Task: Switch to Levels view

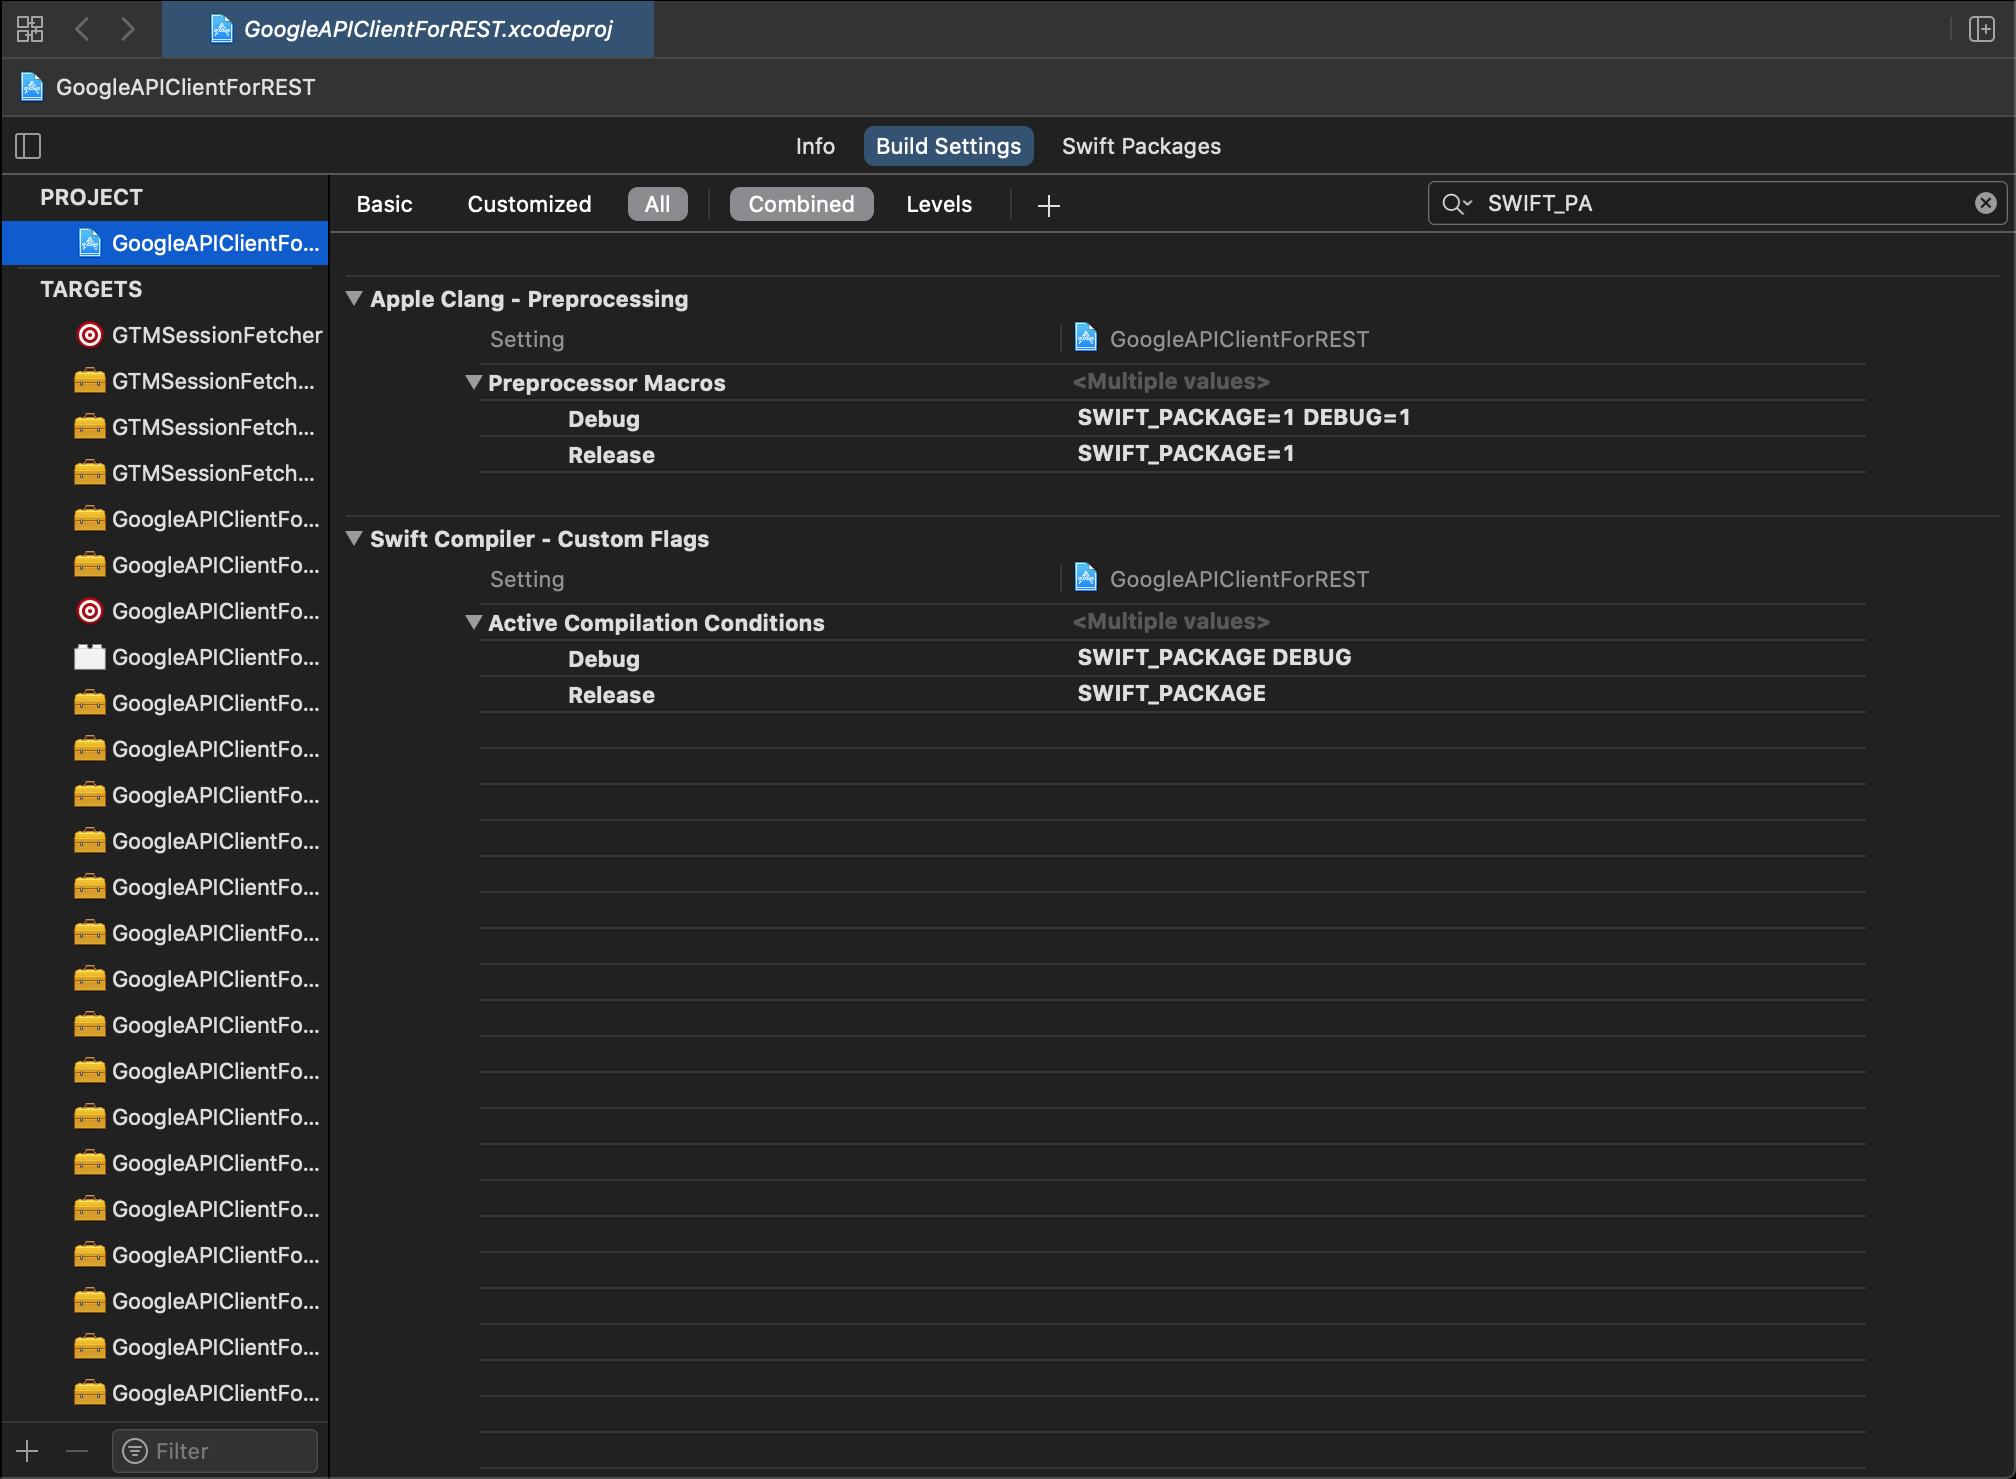Action: [939, 204]
